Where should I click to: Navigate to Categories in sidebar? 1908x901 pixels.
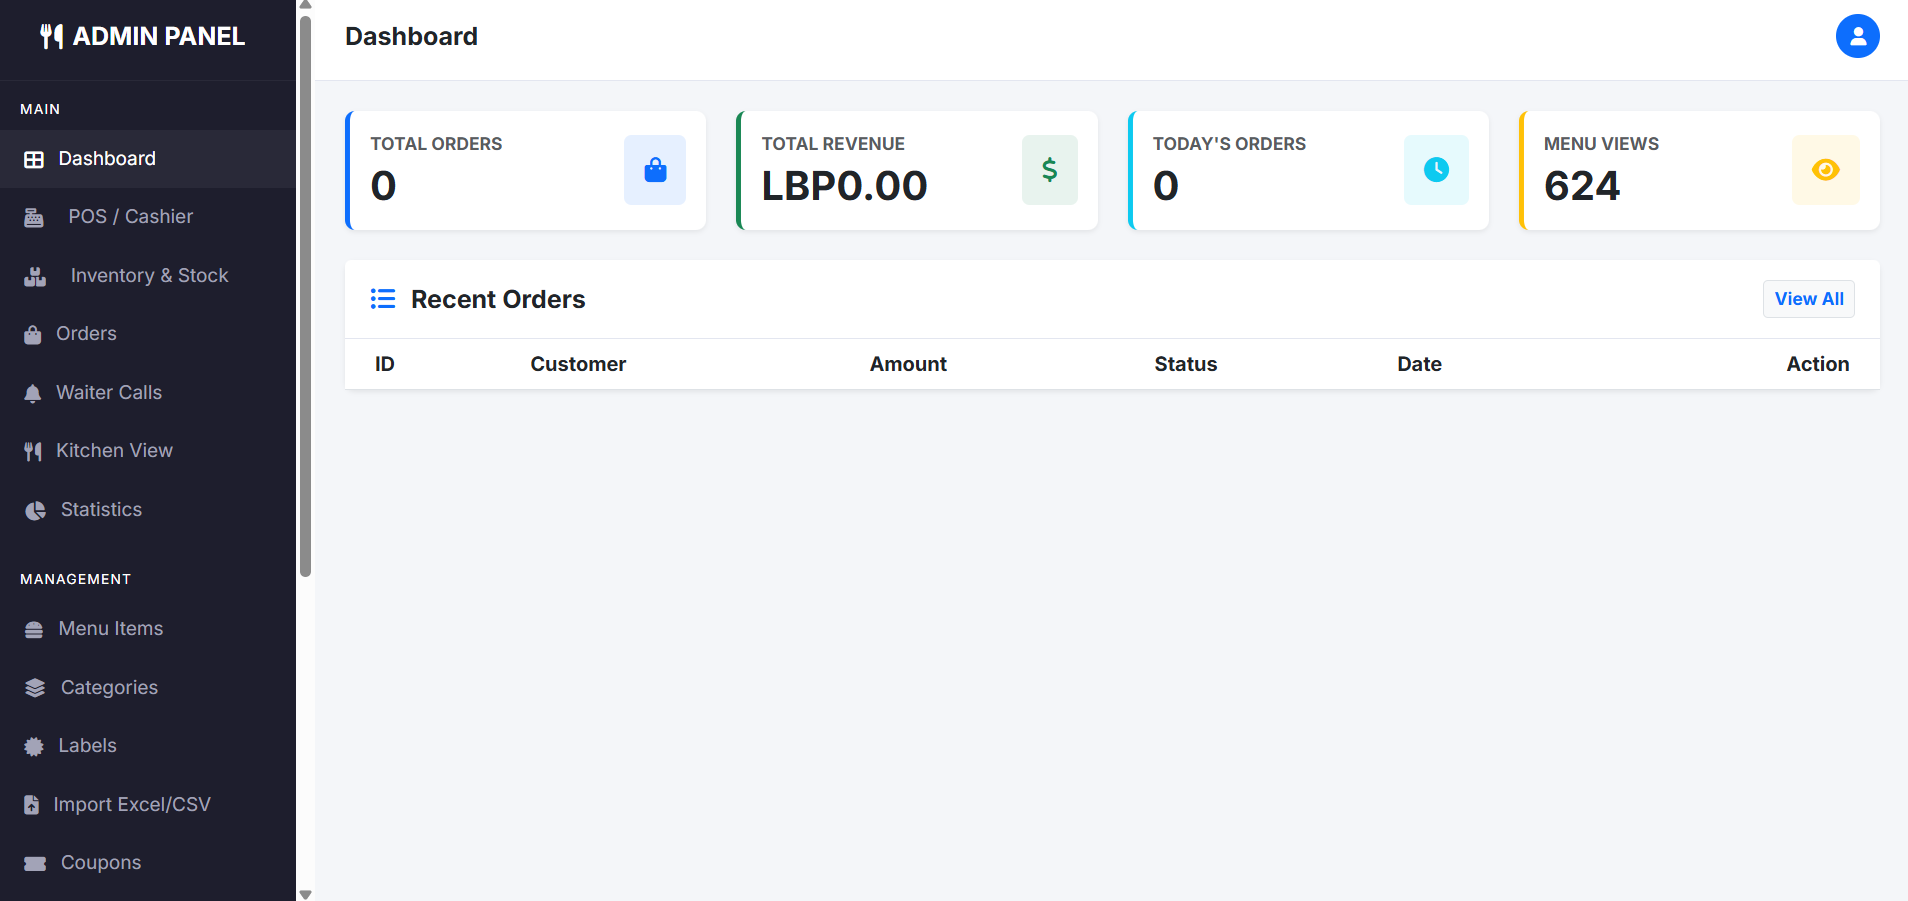click(x=109, y=688)
